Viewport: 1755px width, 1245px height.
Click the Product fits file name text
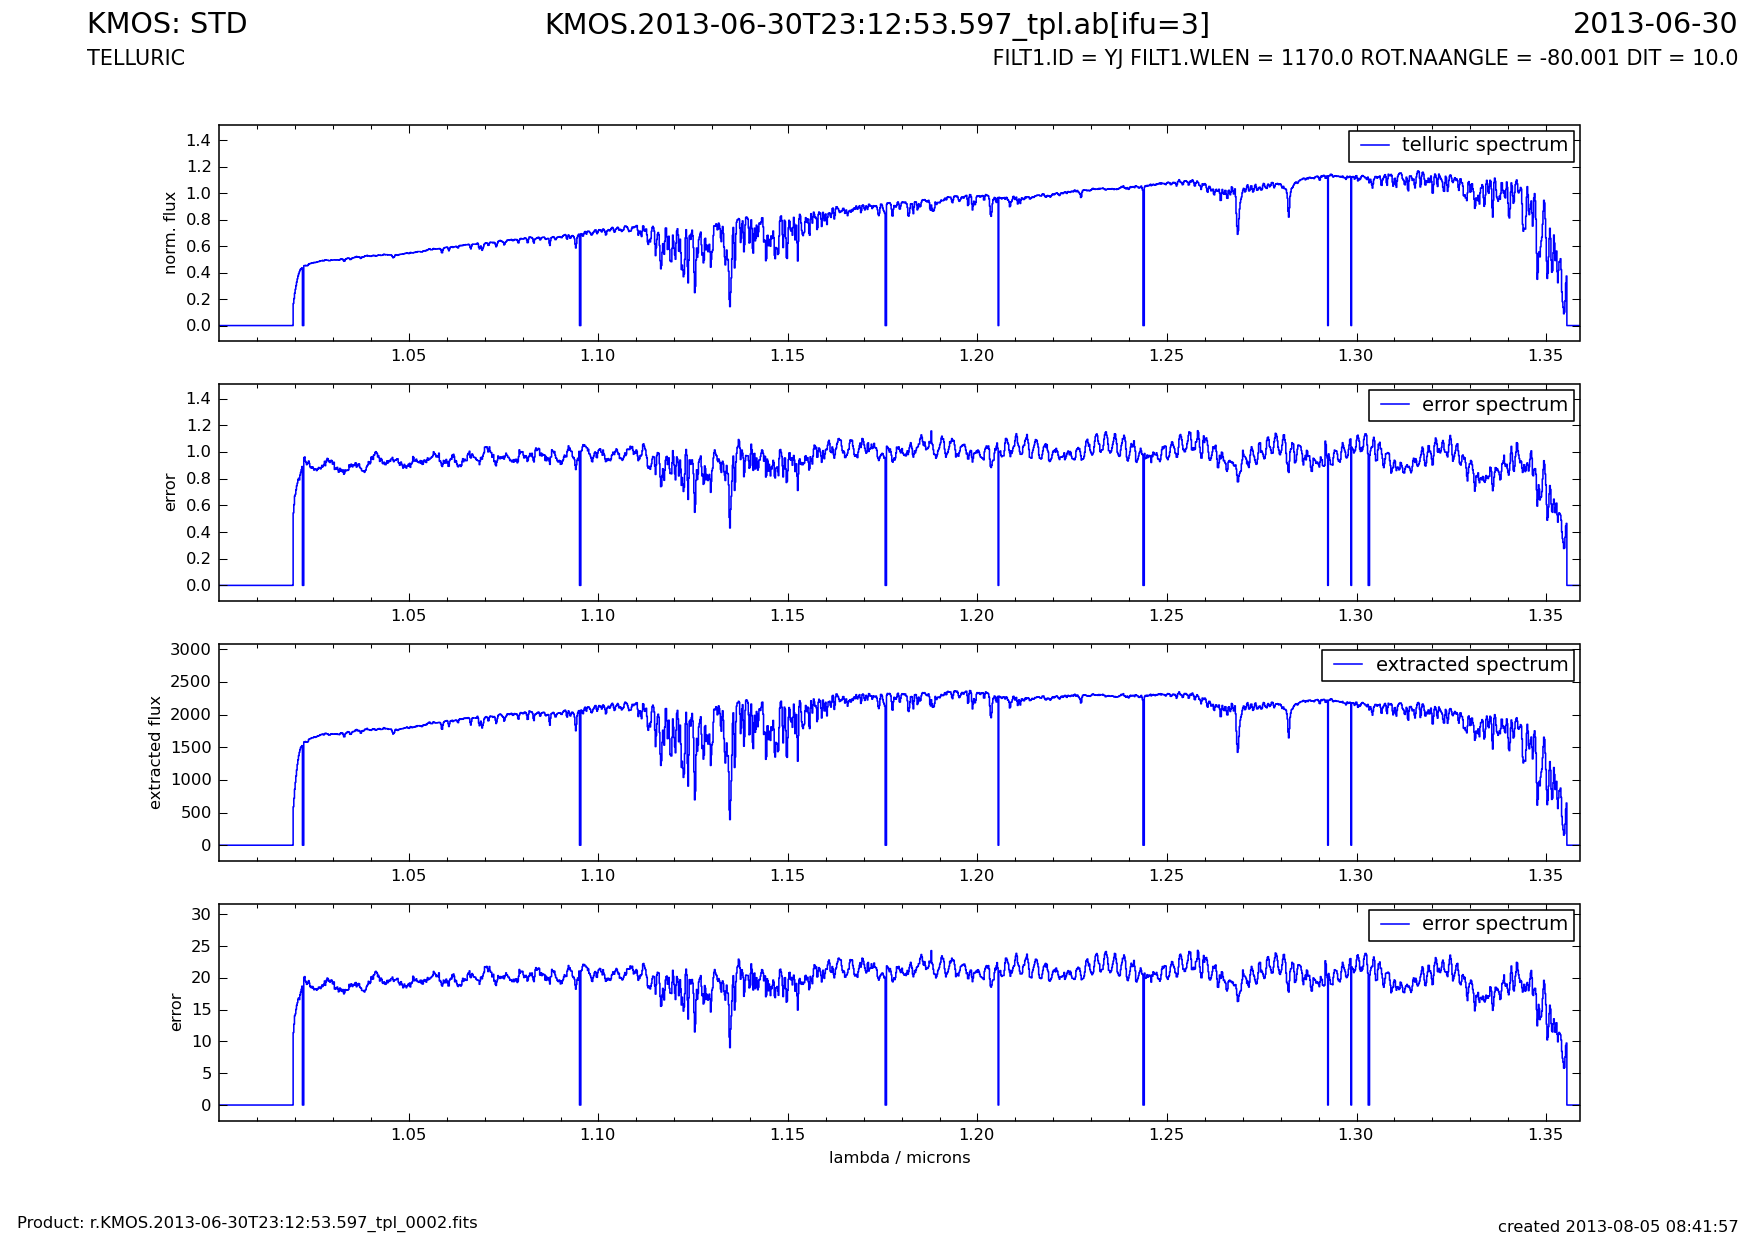click(247, 1223)
